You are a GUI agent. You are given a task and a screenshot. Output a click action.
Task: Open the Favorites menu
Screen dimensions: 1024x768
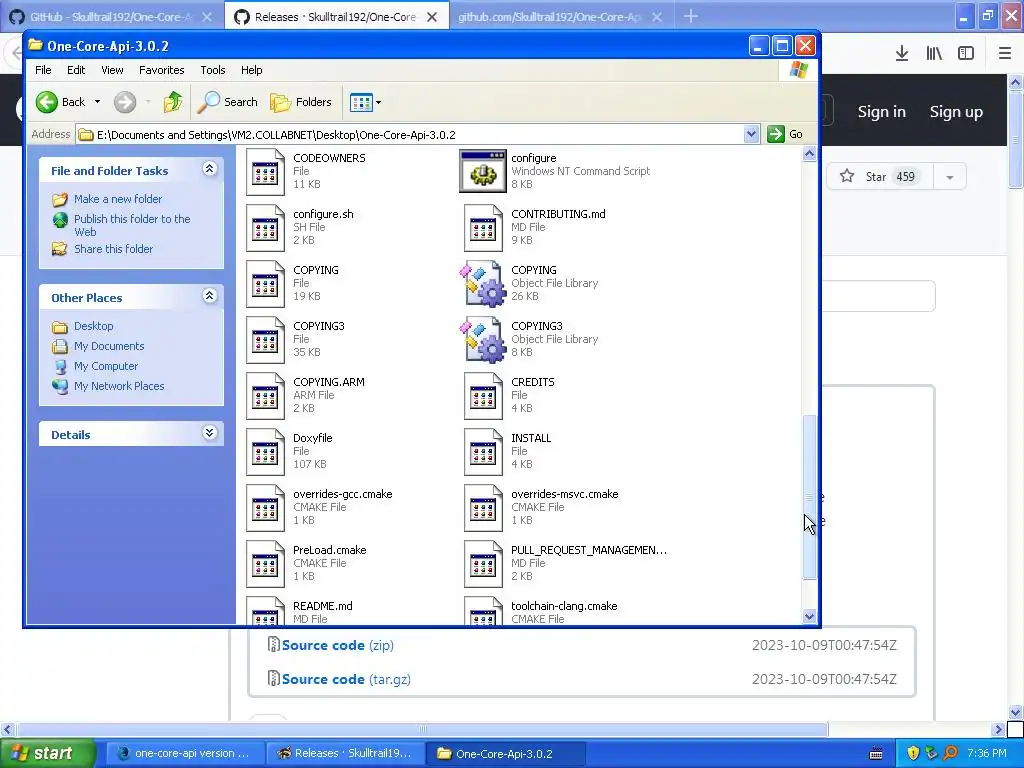tap(161, 70)
